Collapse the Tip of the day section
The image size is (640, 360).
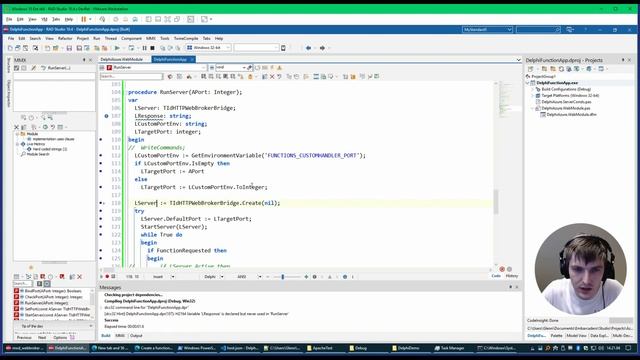coord(91,326)
